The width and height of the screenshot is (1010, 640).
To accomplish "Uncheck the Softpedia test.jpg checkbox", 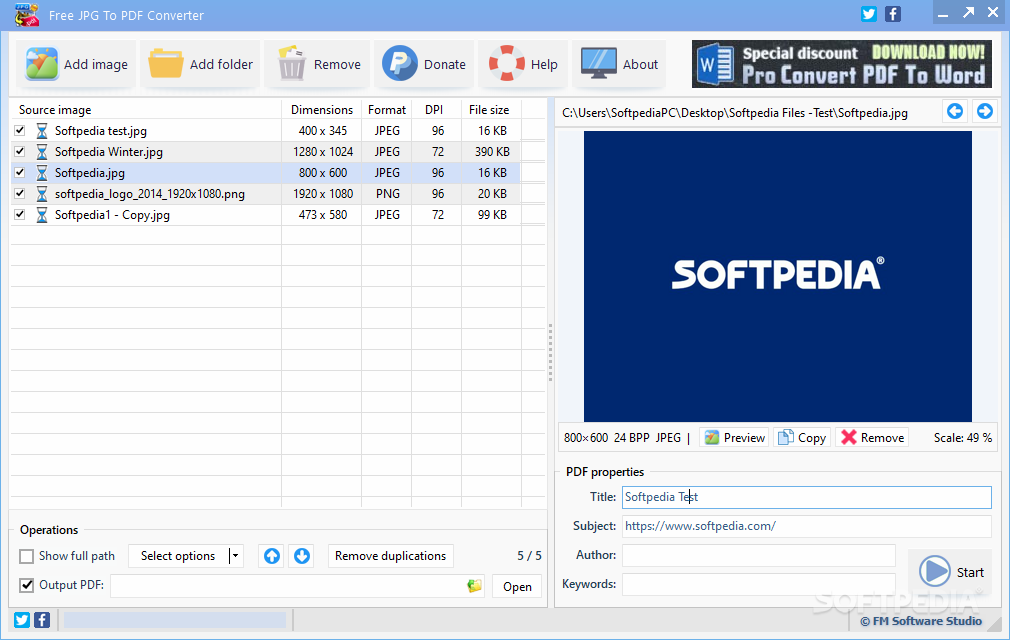I will (20, 131).
